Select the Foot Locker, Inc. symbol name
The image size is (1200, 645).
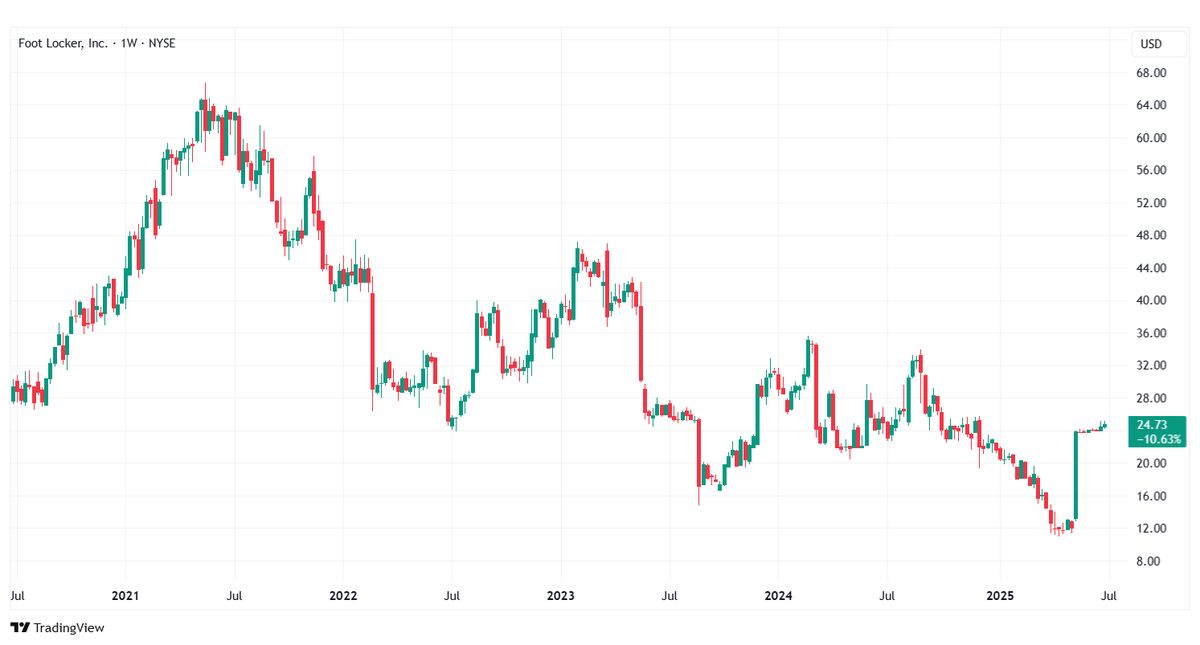[62, 44]
